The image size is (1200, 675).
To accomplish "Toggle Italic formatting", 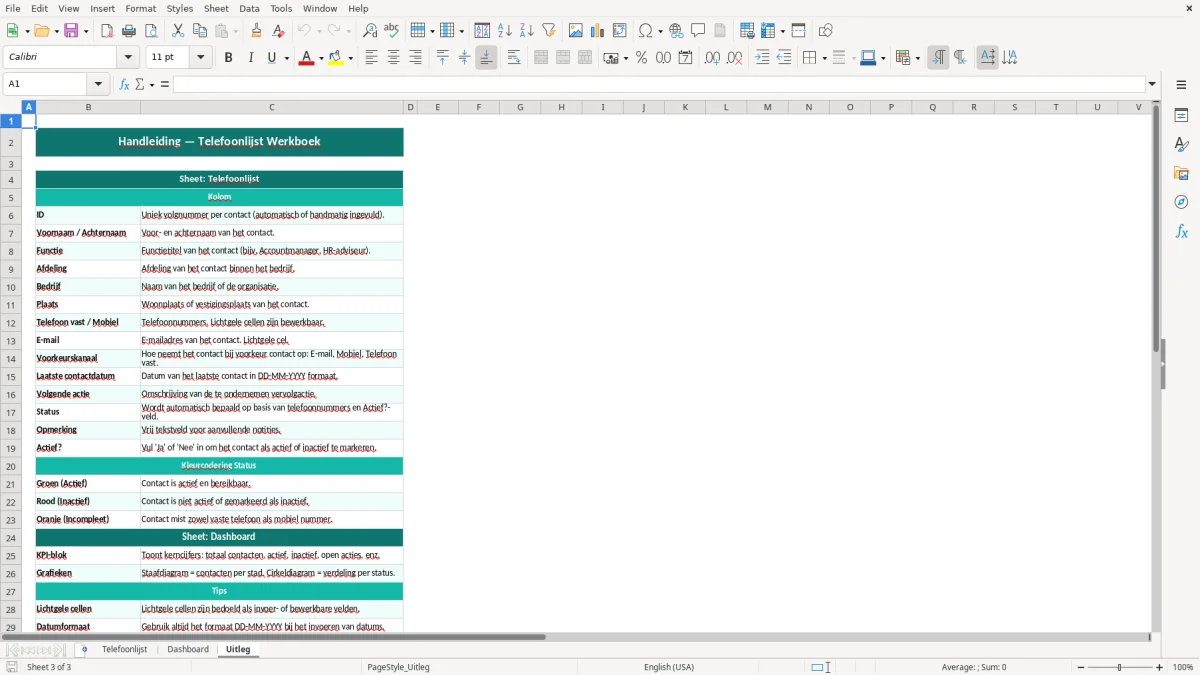I will (x=251, y=58).
